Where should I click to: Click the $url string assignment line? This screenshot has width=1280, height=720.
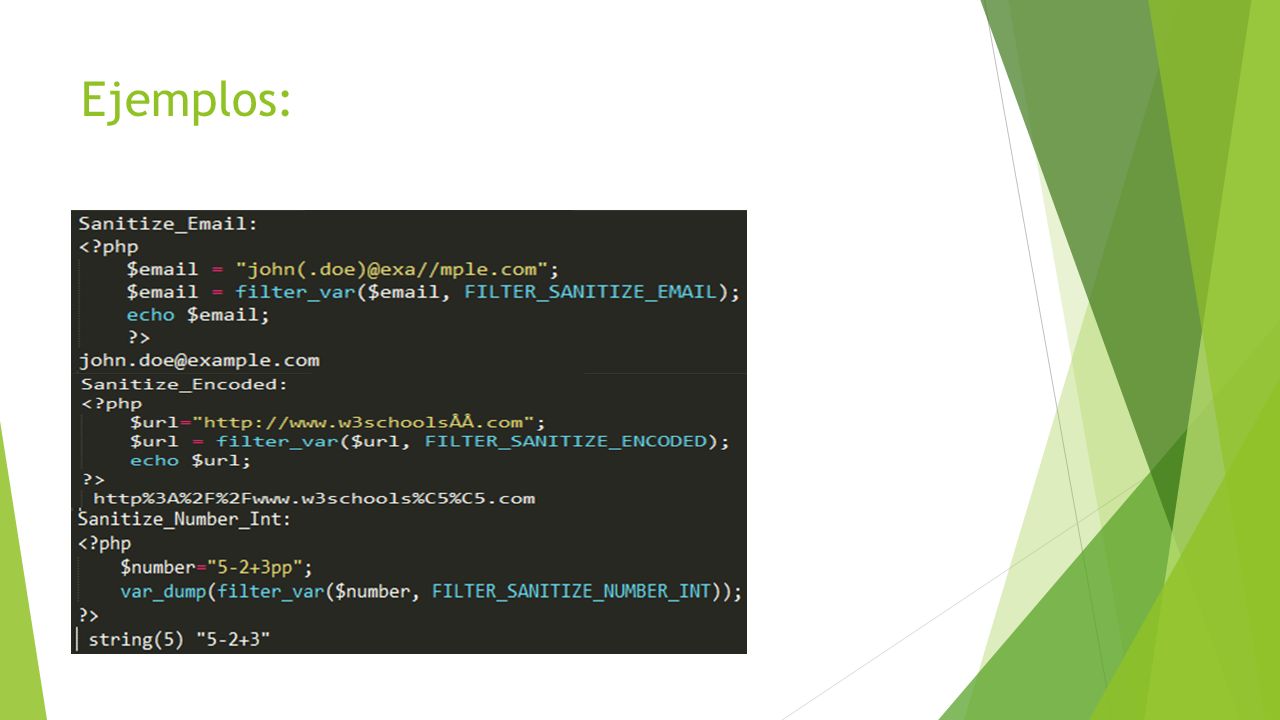(x=338, y=422)
